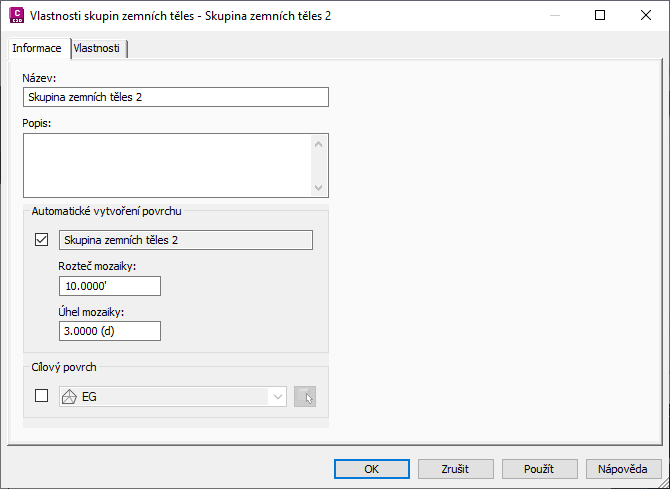Click the surface name field in Automatické vytvoření
Viewport: 670px width, 489px height.
click(186, 240)
